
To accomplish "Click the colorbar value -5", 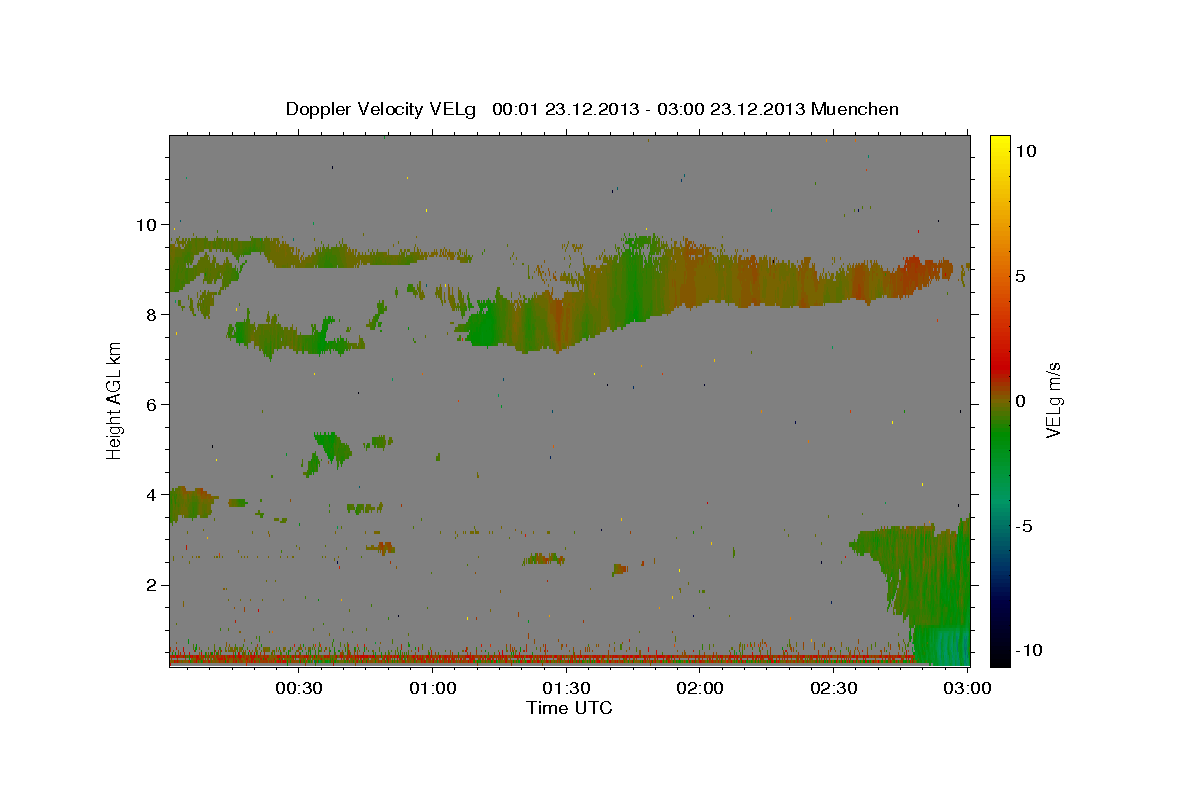I will click(x=1025, y=526).
